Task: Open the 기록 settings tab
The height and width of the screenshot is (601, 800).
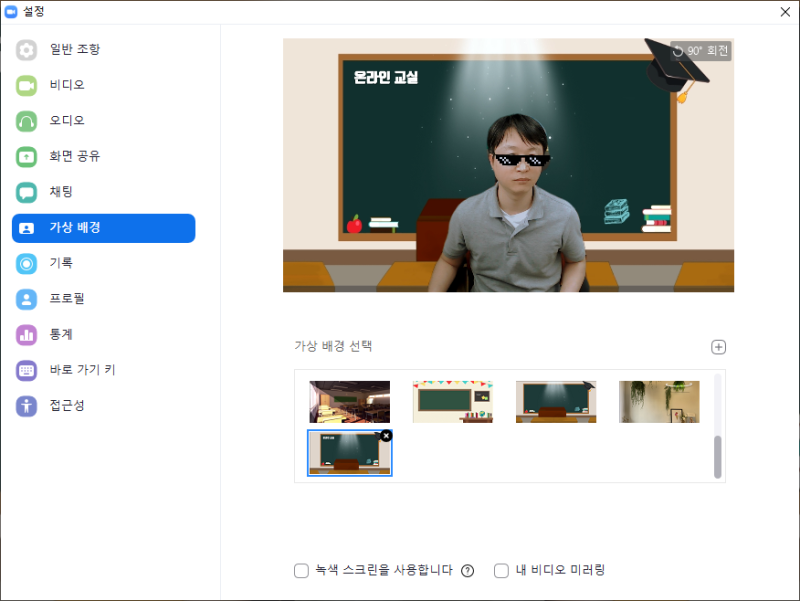Action: [104, 264]
